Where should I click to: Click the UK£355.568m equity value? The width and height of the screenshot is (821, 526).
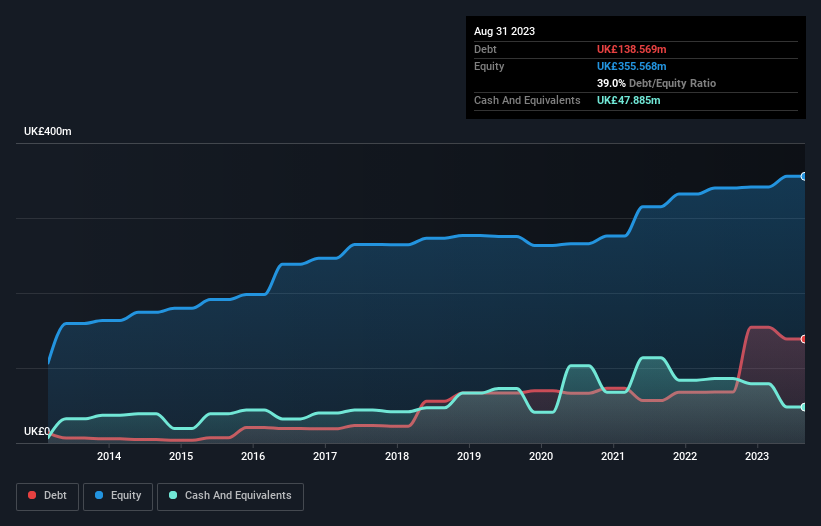[631, 66]
